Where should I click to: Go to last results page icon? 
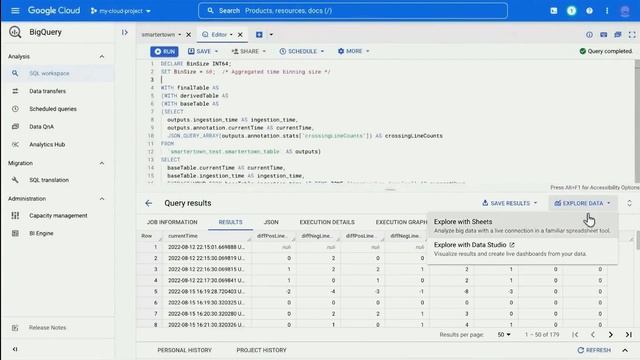629,335
